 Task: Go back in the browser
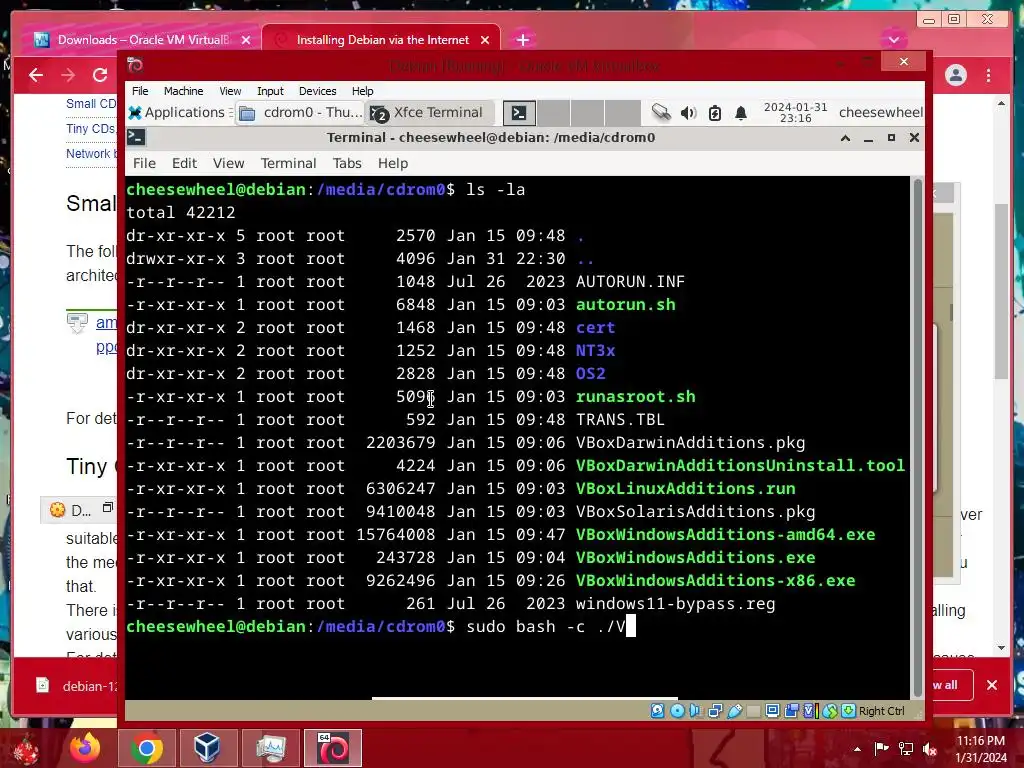point(36,75)
